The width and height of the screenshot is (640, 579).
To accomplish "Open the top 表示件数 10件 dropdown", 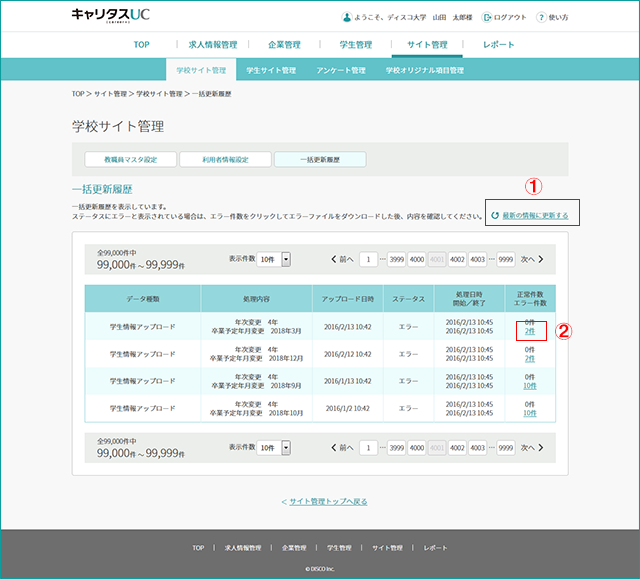I will (273, 259).
